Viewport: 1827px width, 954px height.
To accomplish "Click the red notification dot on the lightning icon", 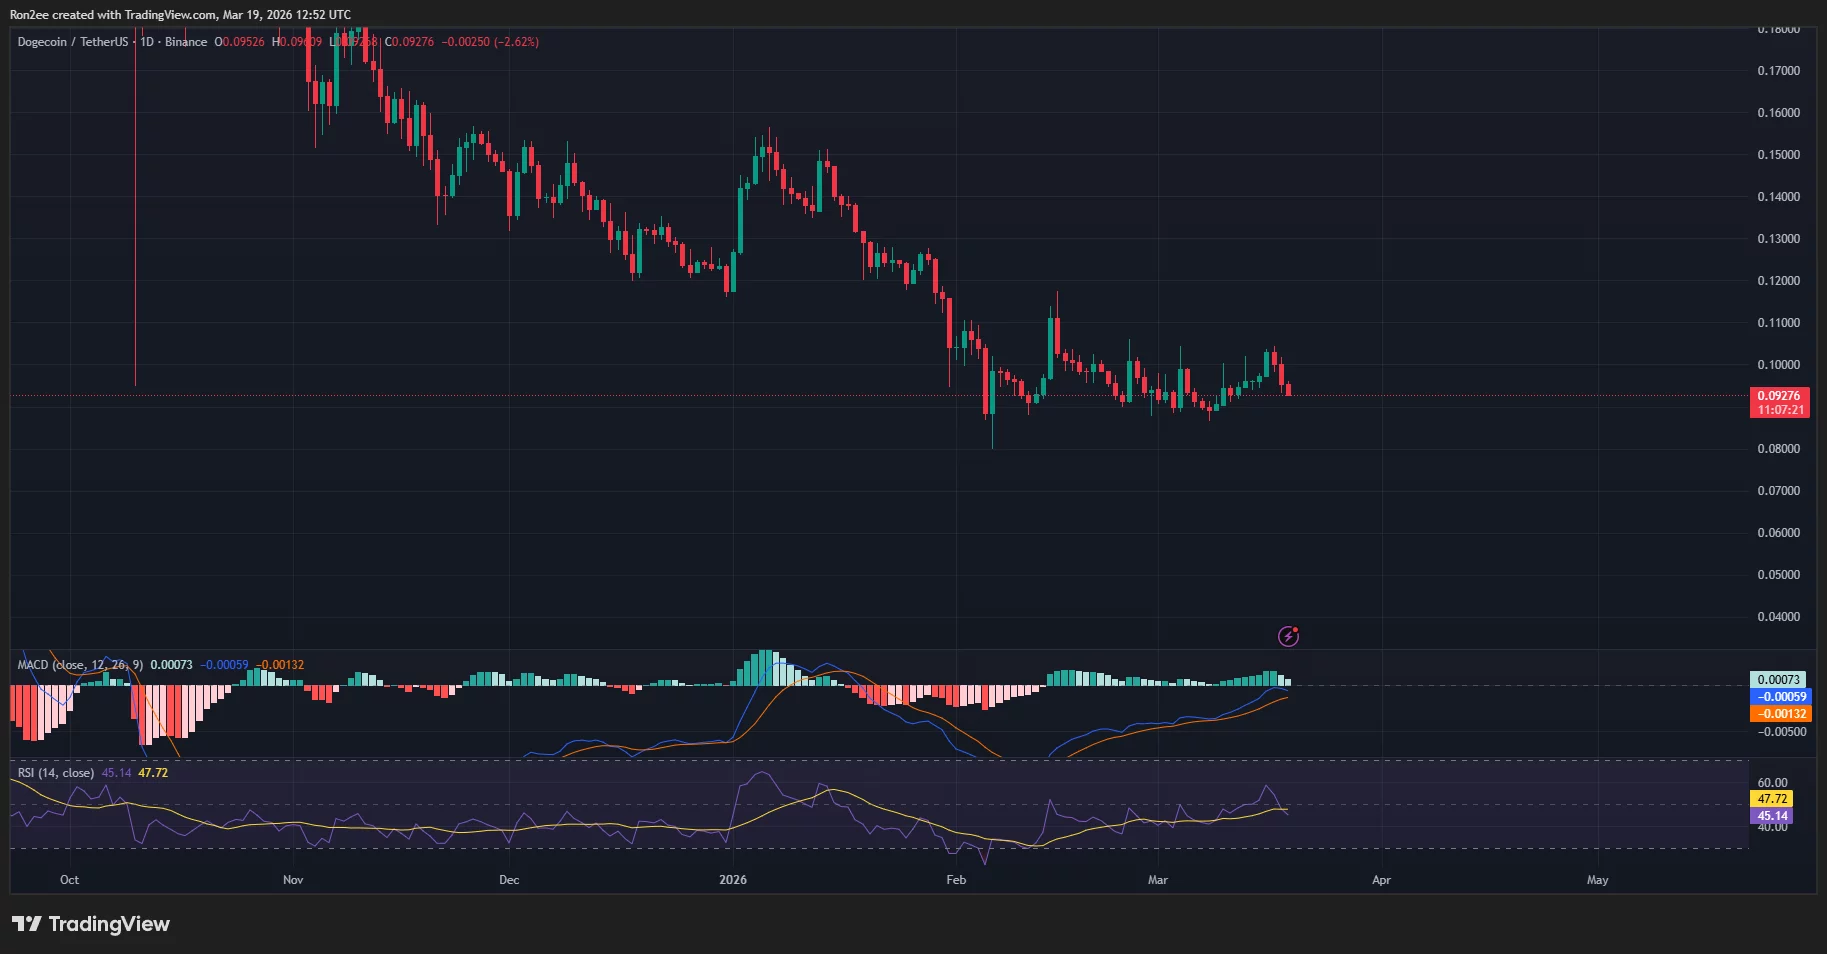I will coord(1295,629).
